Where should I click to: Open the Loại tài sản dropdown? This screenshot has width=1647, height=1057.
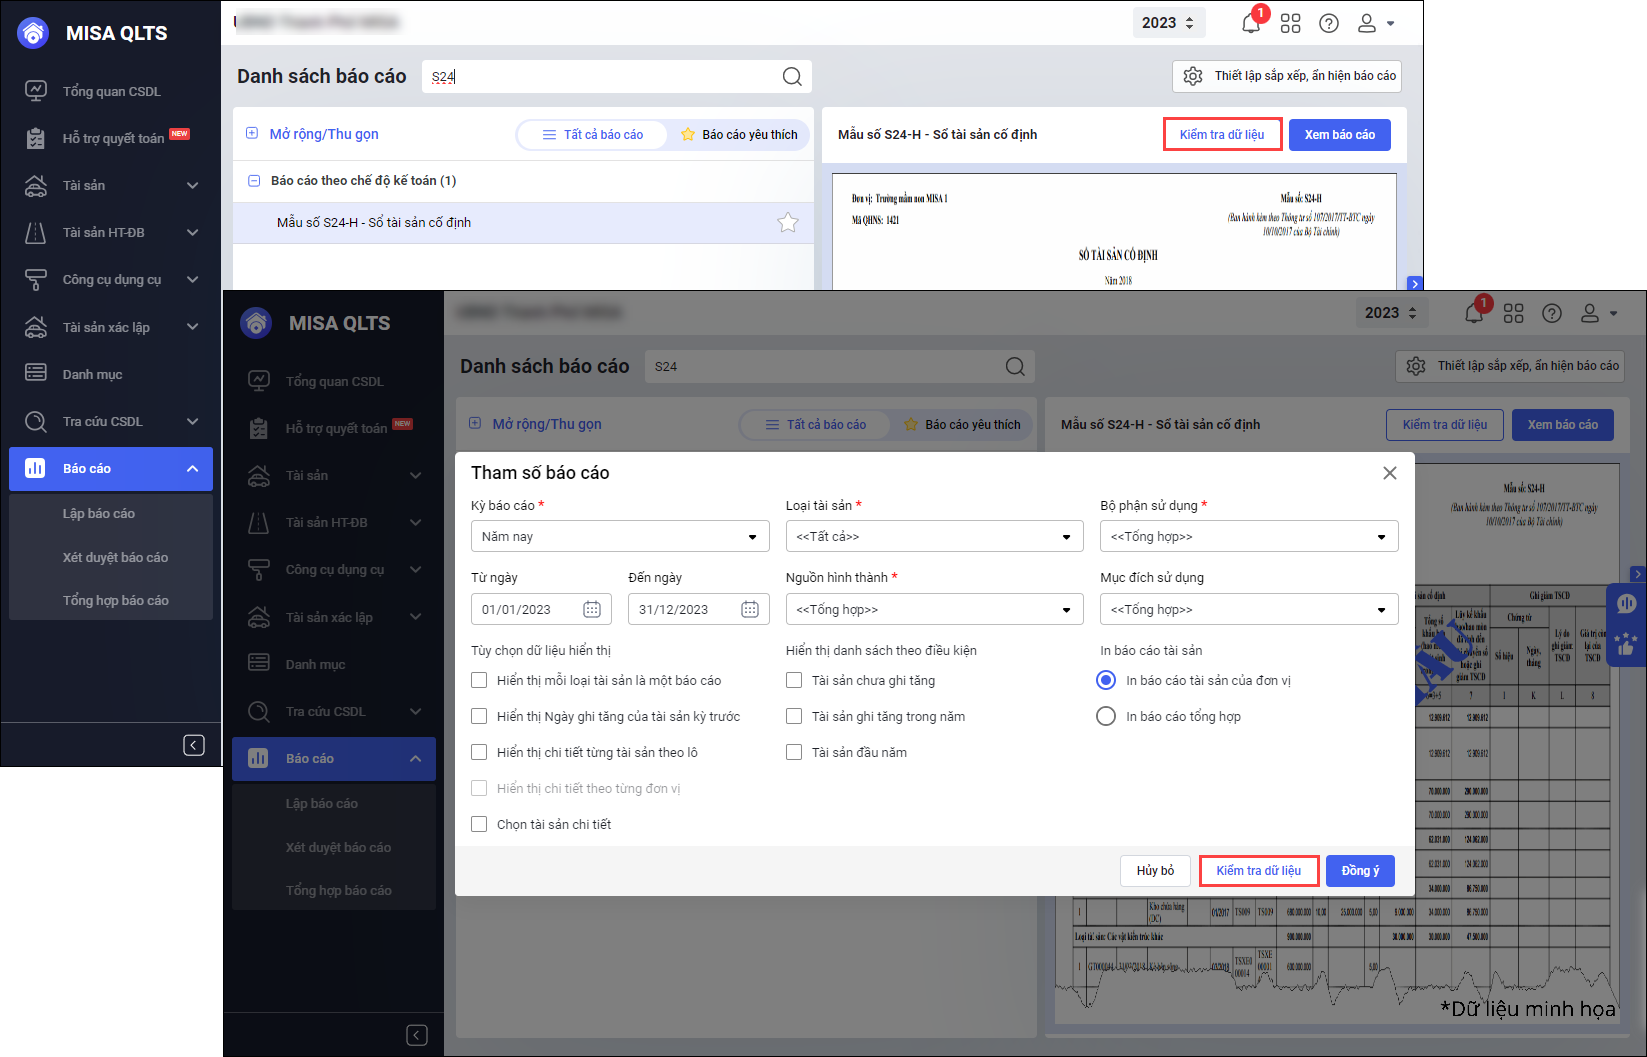(934, 537)
